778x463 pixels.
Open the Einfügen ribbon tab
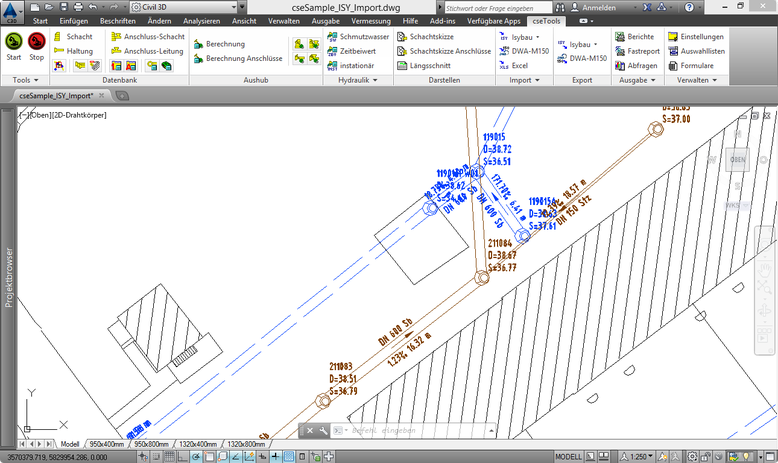[x=73, y=21]
